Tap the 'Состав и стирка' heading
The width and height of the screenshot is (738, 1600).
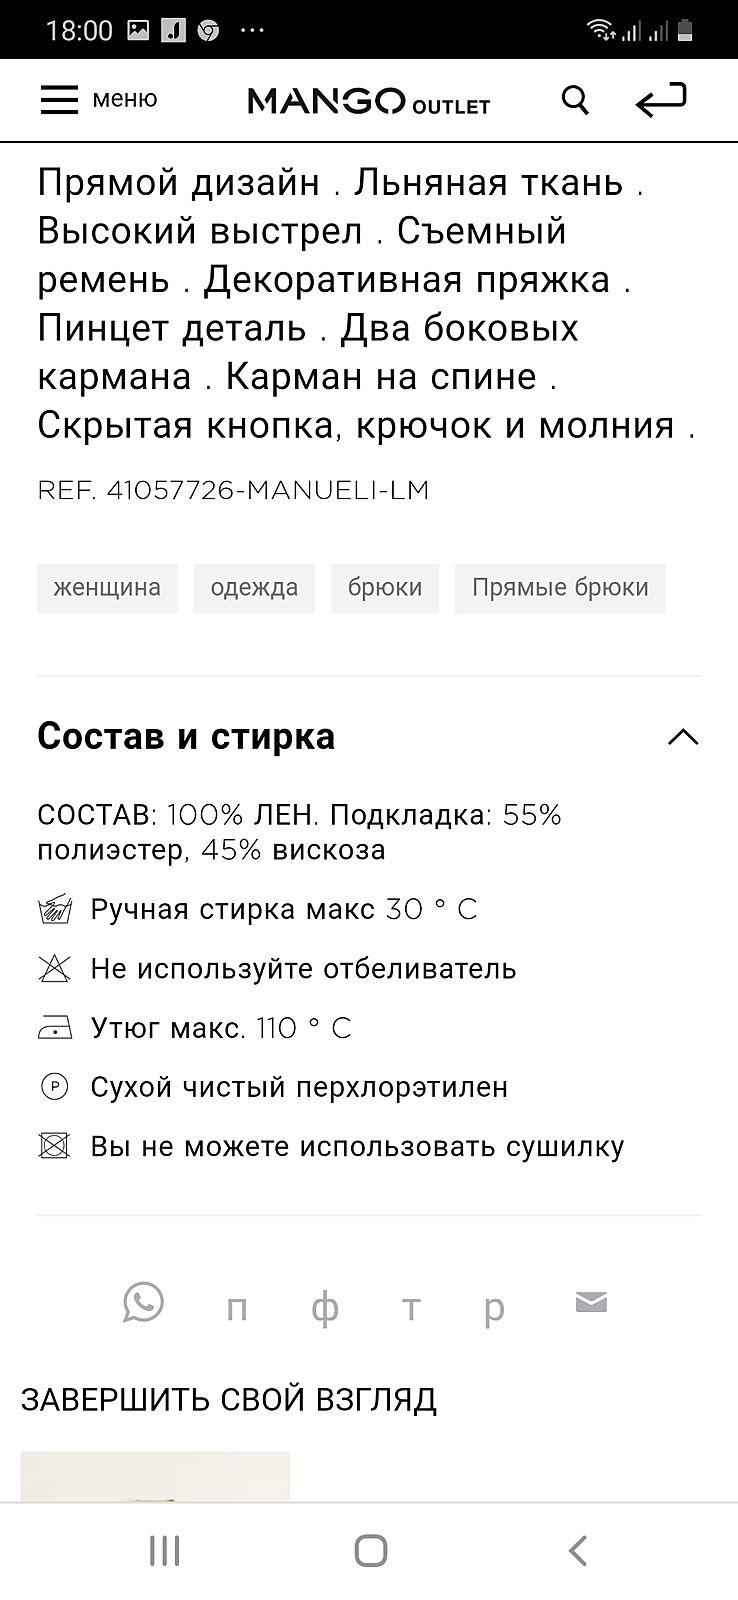[186, 737]
